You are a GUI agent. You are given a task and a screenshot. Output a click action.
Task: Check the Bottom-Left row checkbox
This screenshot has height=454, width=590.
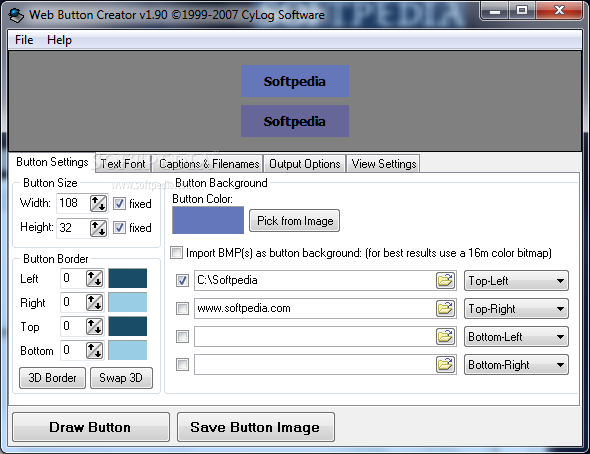click(182, 337)
